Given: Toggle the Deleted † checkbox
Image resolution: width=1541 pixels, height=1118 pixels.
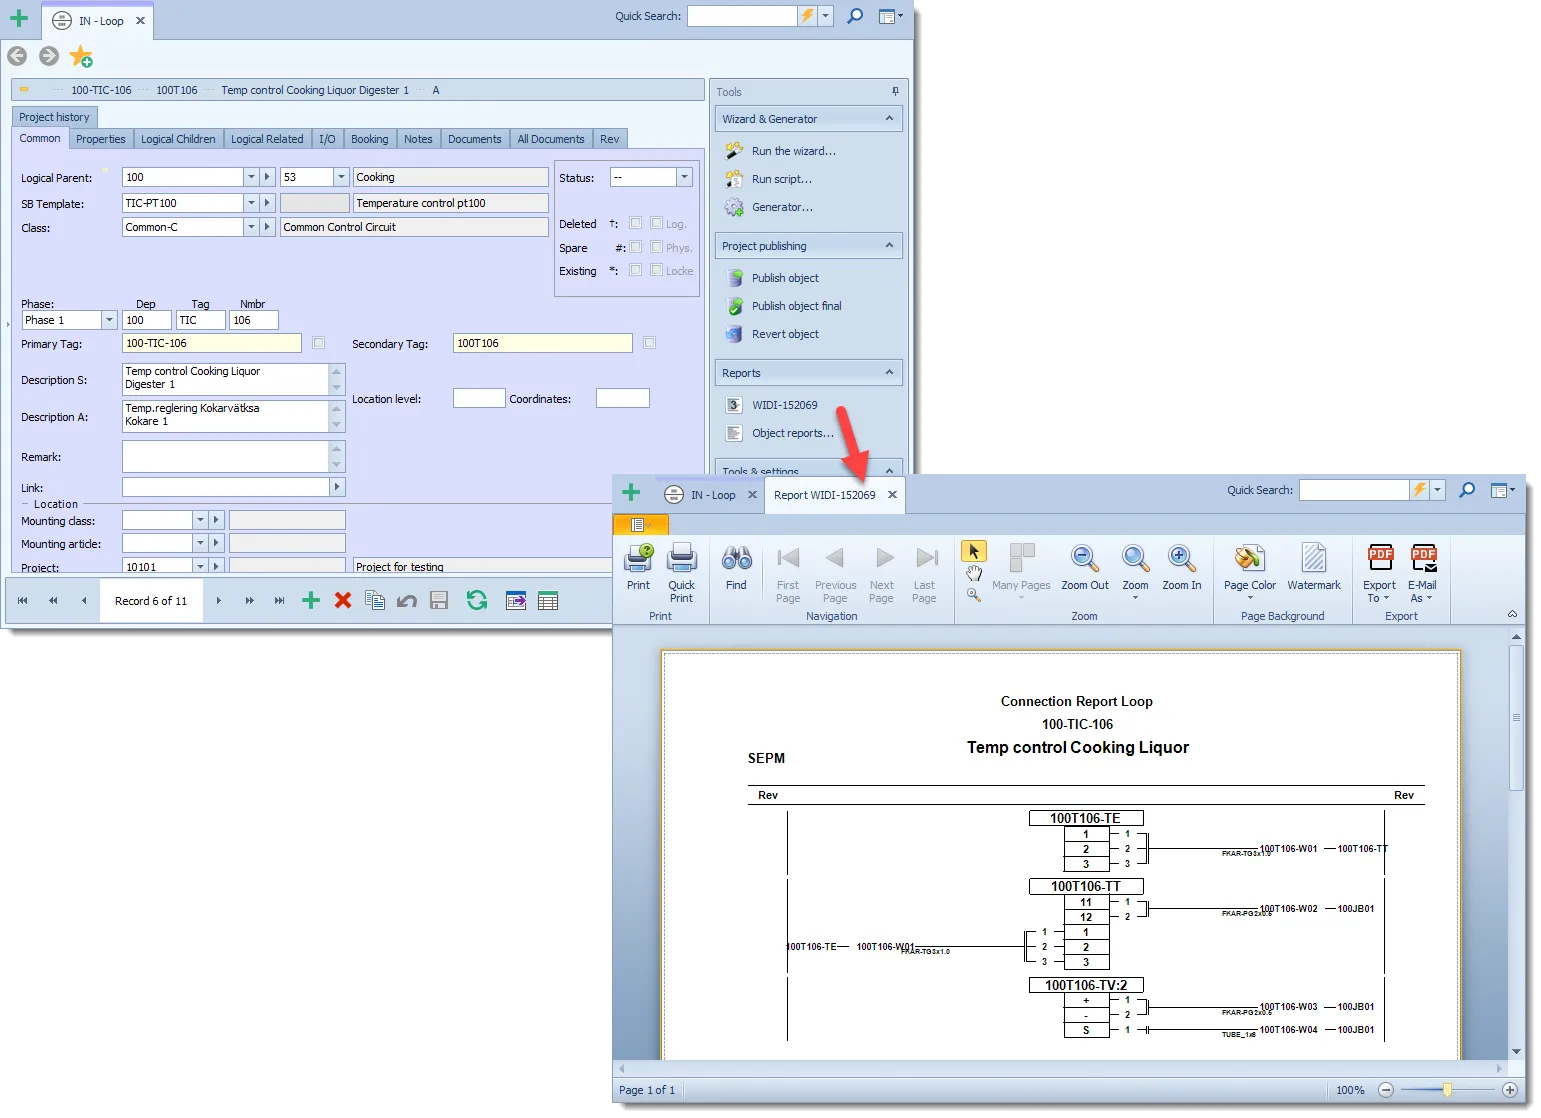Looking at the screenshot, I should click(635, 223).
